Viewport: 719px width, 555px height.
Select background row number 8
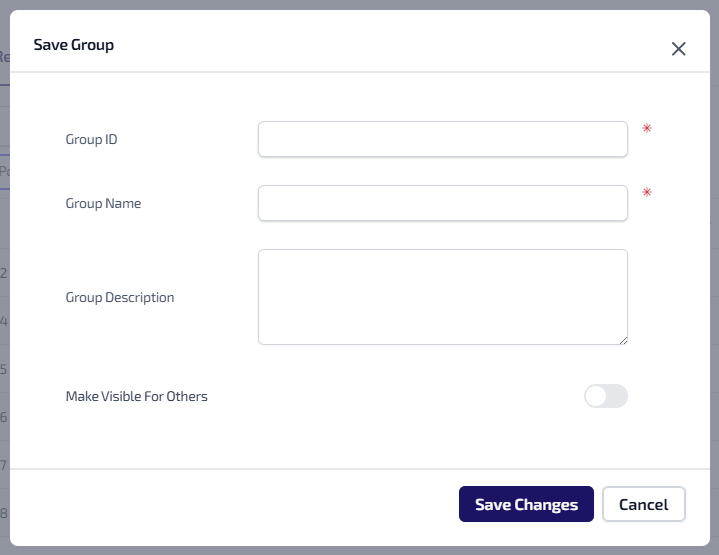[x=4, y=513]
